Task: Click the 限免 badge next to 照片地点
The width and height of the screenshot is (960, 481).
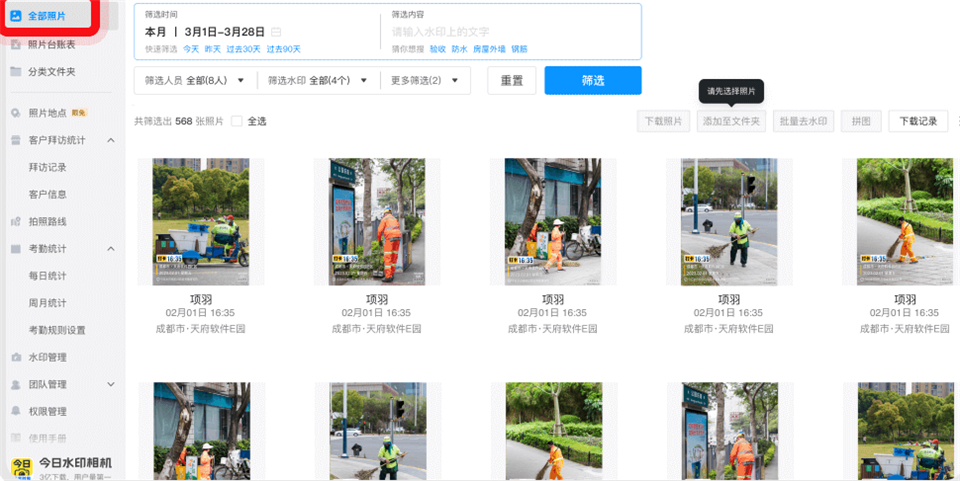Action: pos(79,113)
